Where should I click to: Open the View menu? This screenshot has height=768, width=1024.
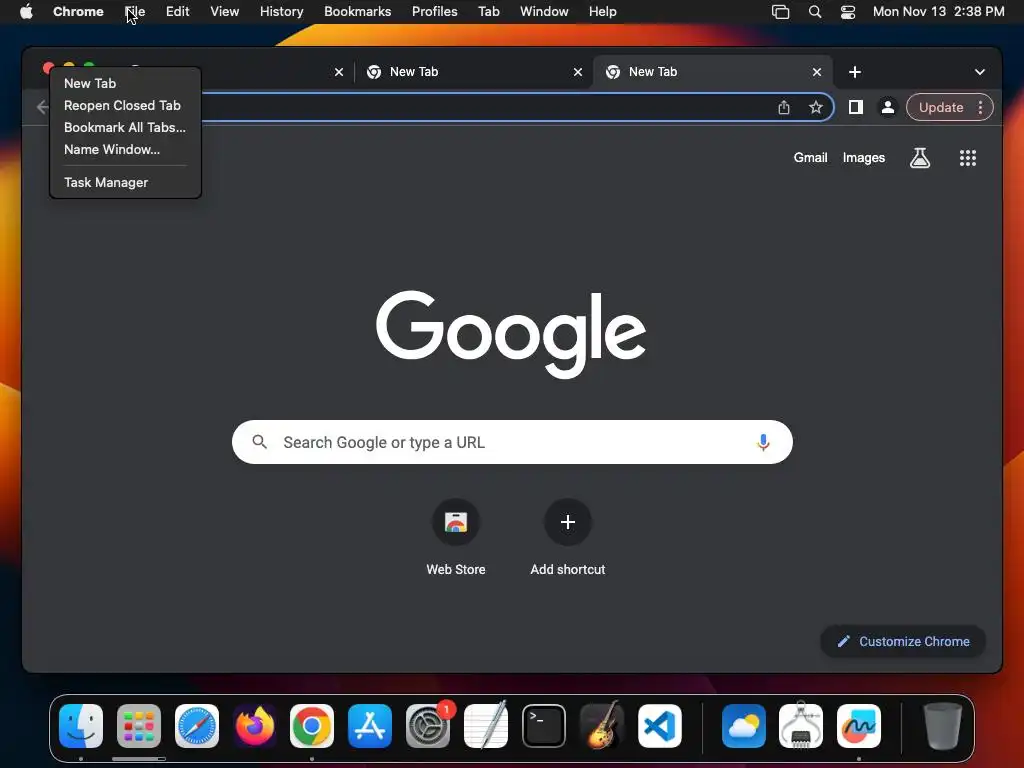point(224,11)
